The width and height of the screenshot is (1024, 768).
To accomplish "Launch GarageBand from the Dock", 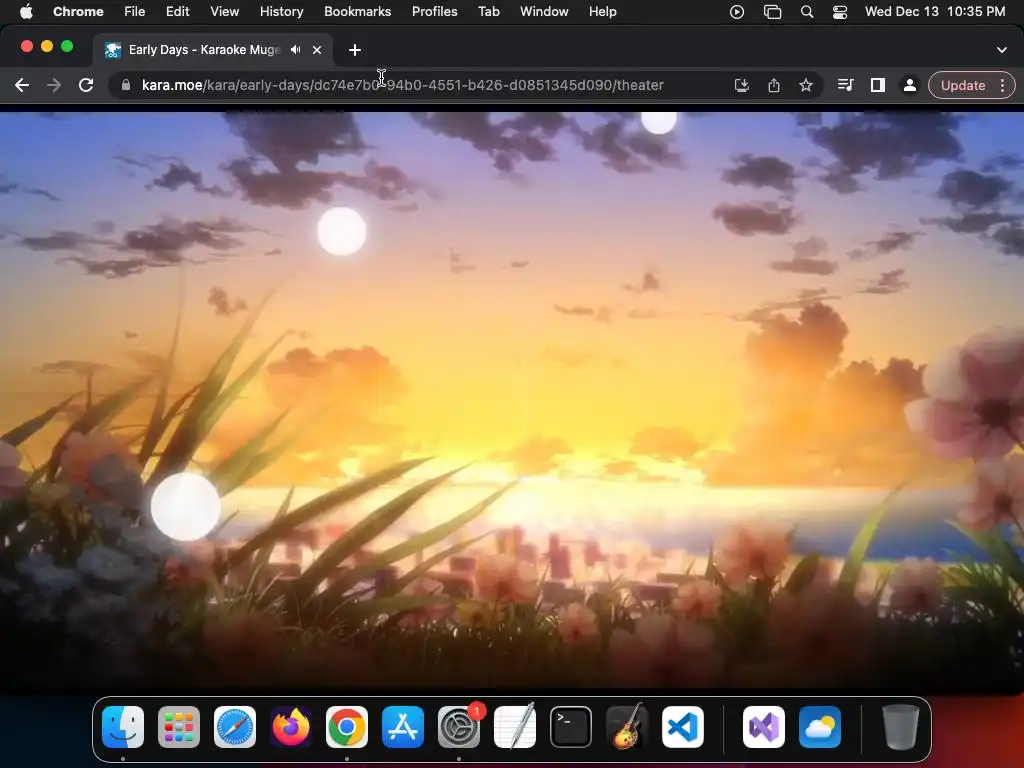I will [x=627, y=726].
